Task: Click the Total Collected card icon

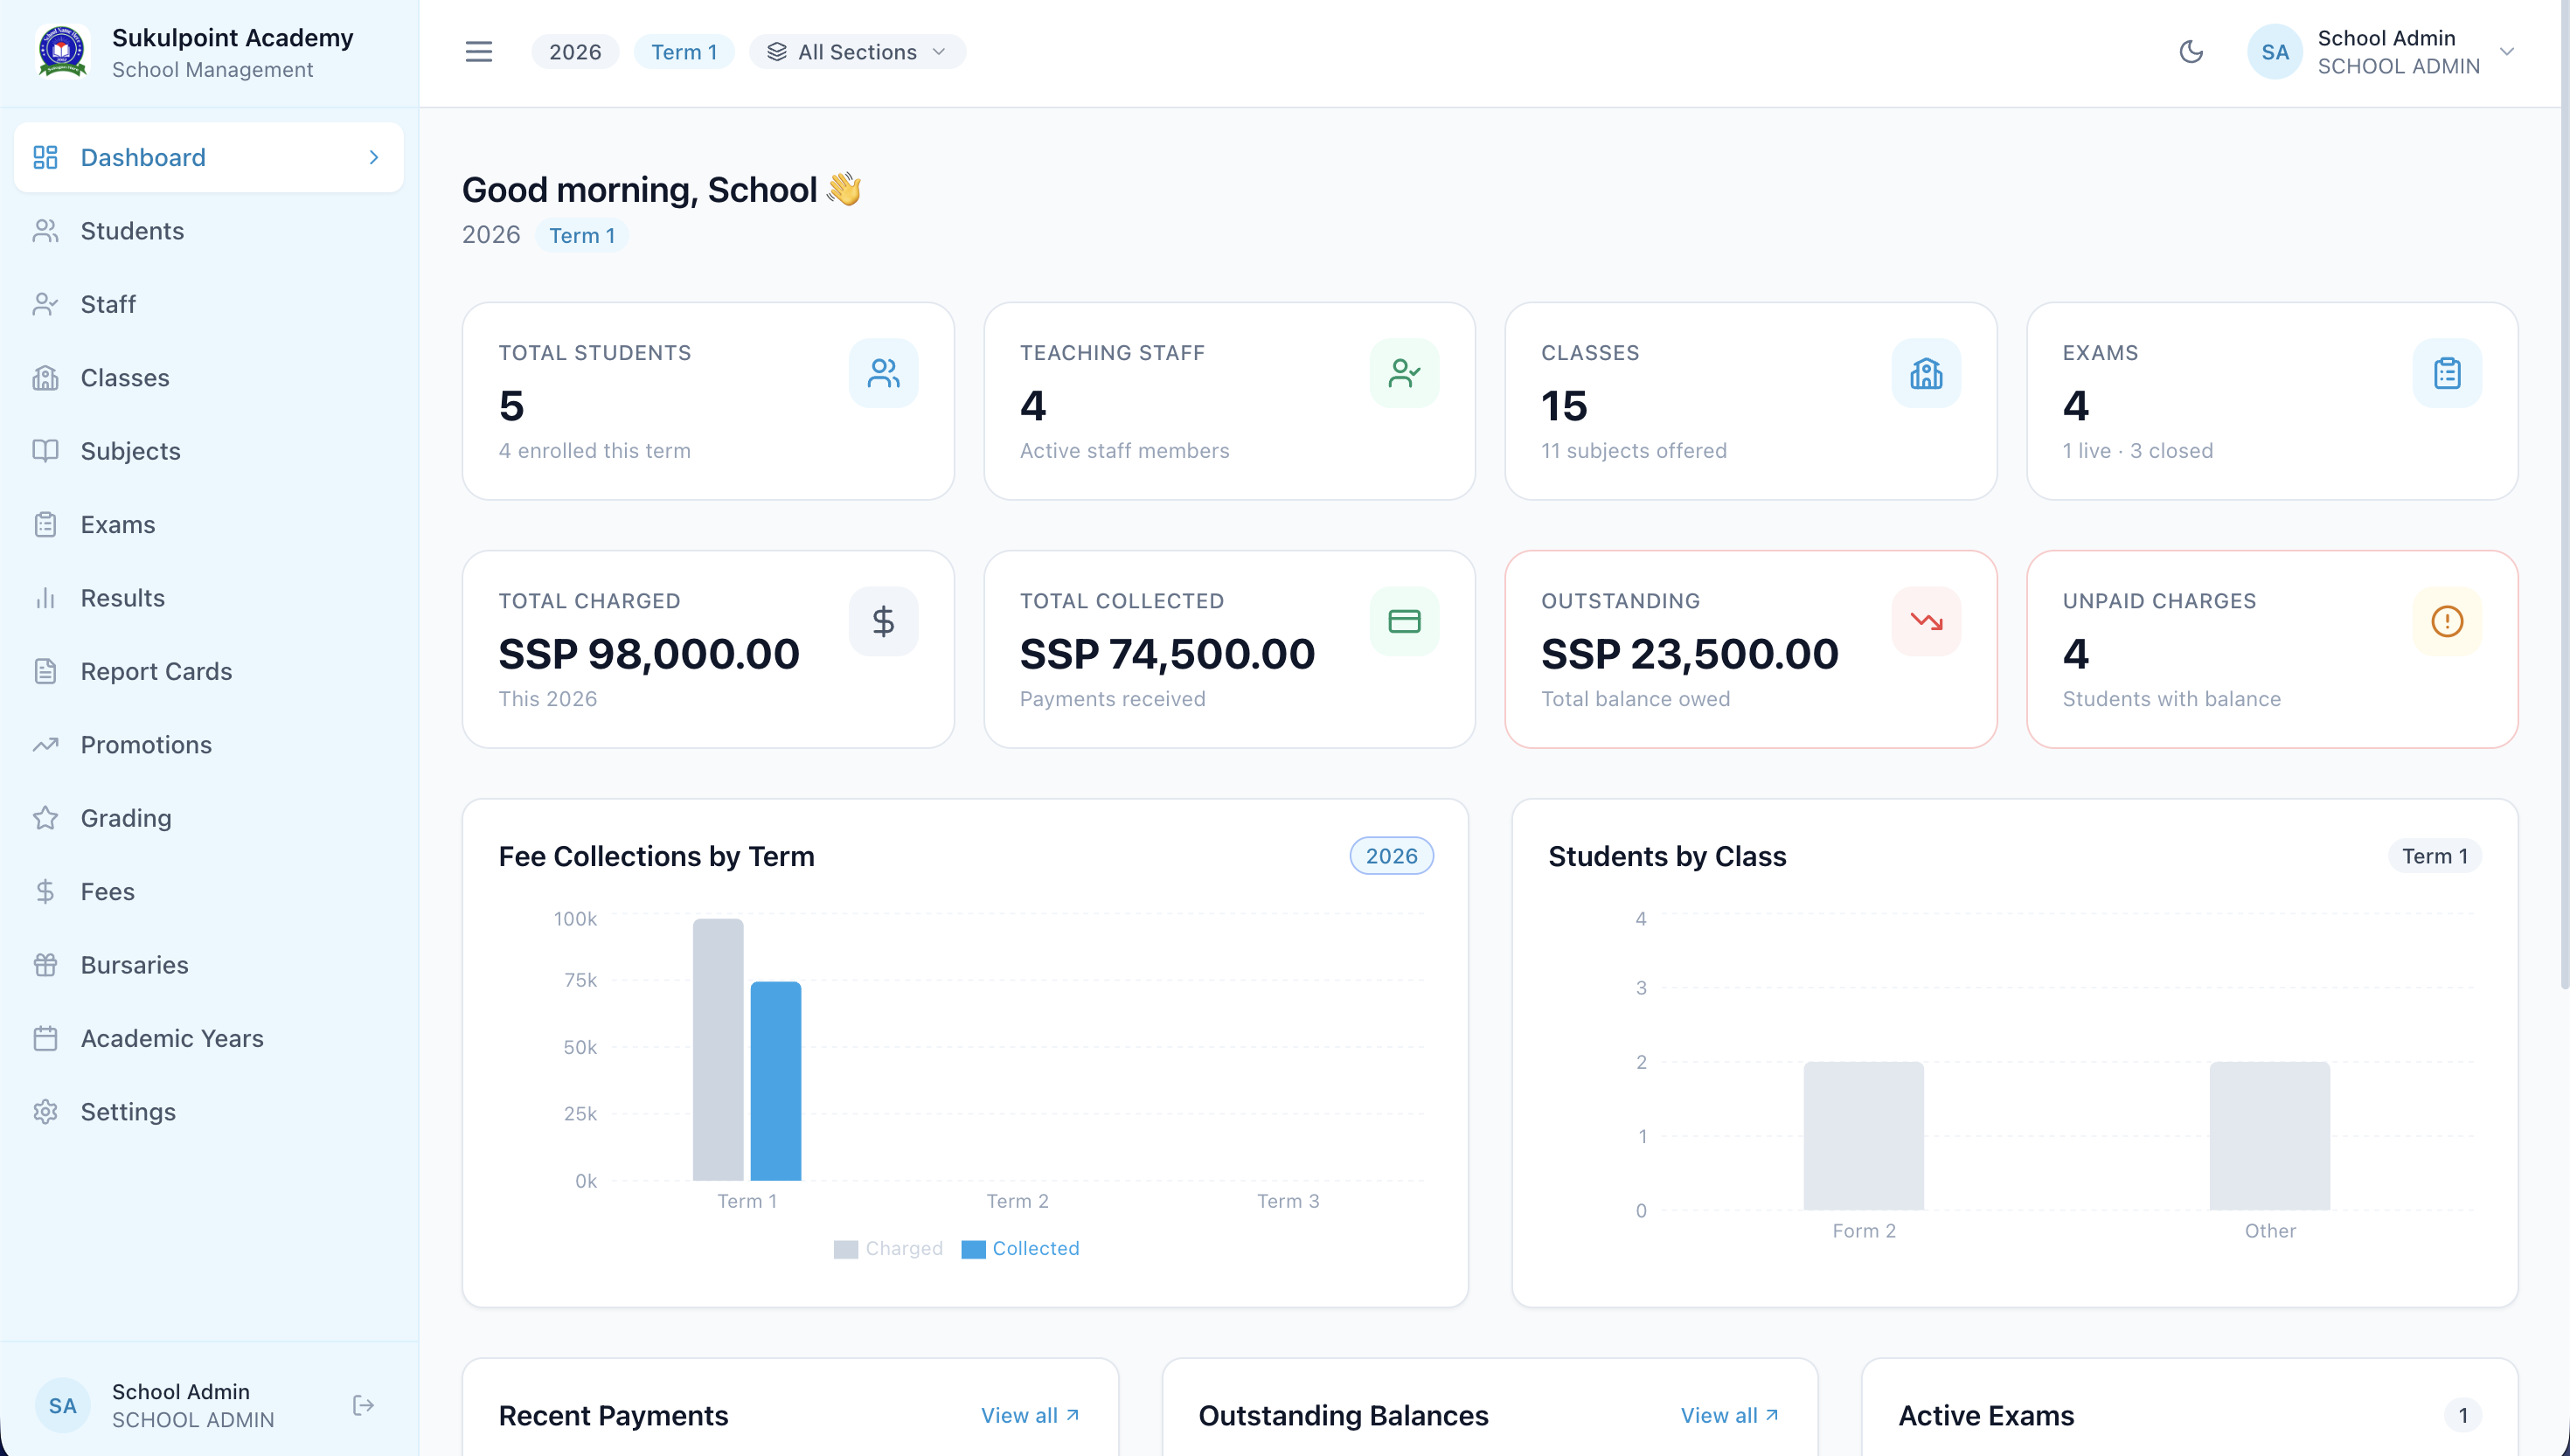Action: 1404,621
